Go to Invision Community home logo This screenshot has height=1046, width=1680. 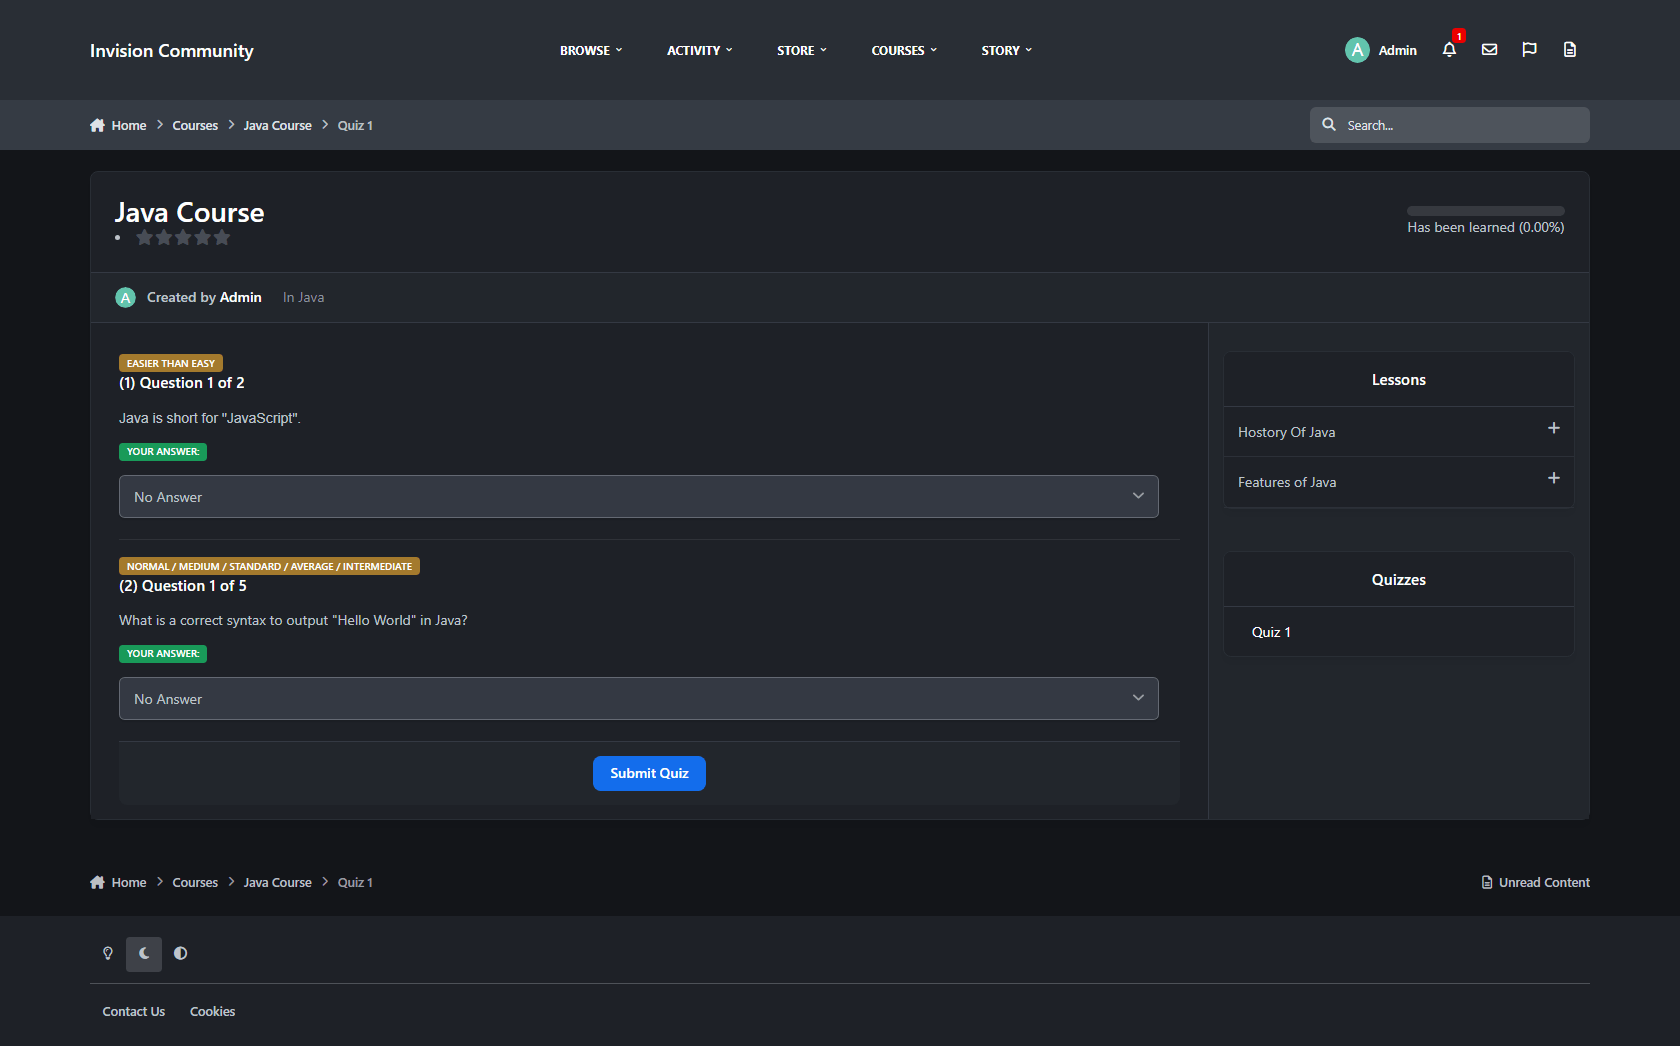coord(172,50)
